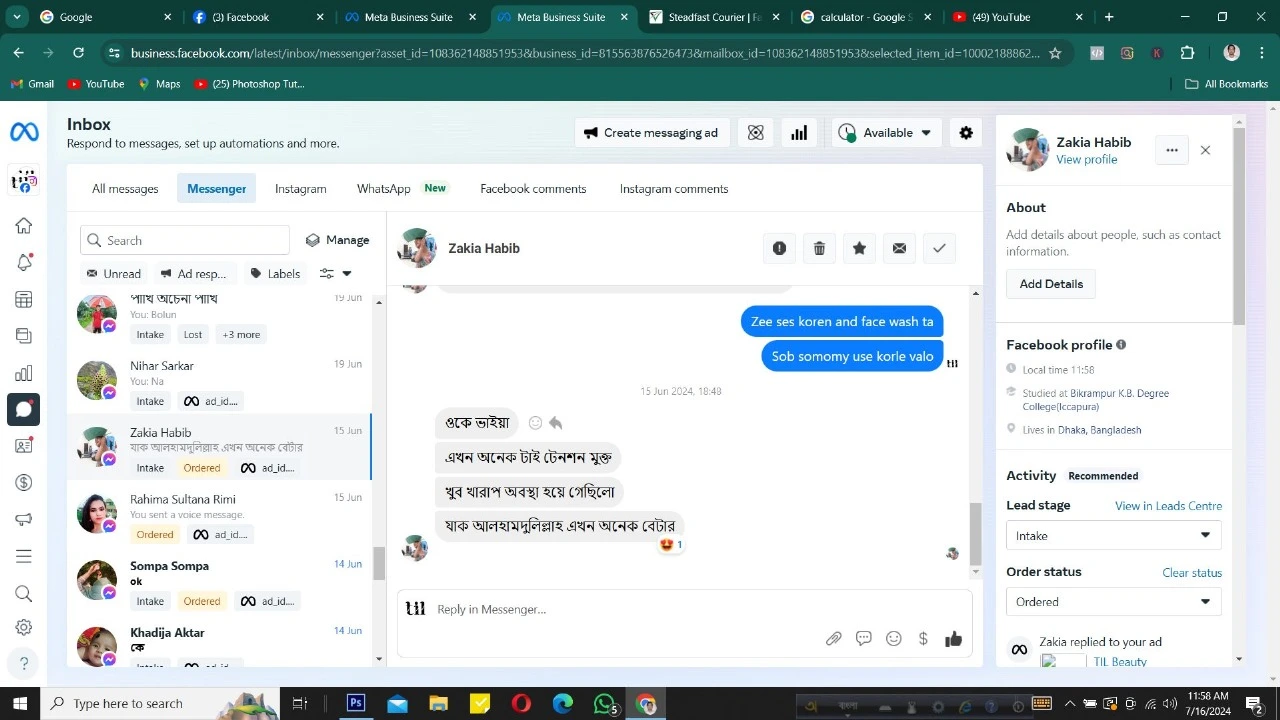Attach a file using the paperclip icon

point(833,639)
